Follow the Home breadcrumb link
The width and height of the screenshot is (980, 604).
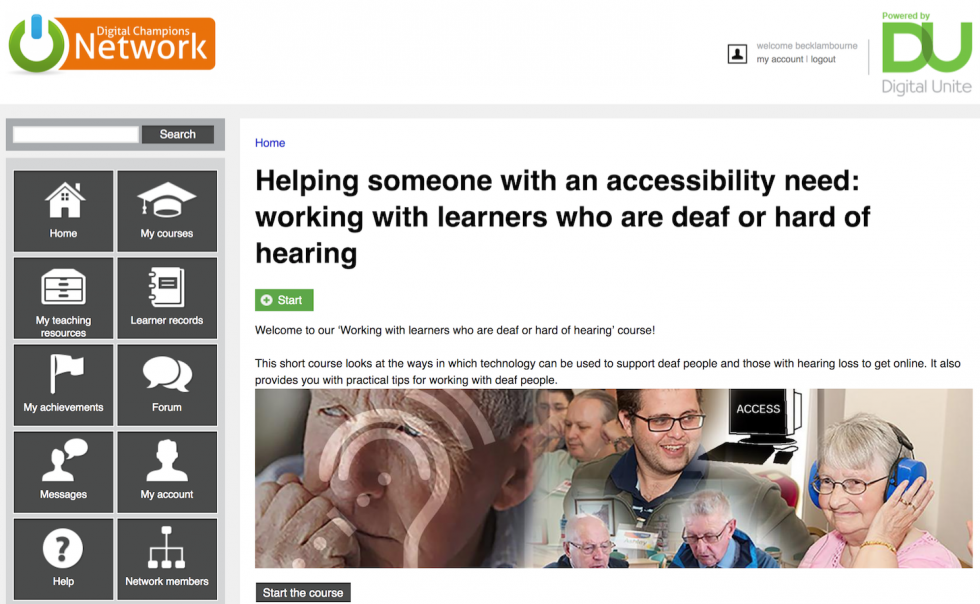click(270, 143)
